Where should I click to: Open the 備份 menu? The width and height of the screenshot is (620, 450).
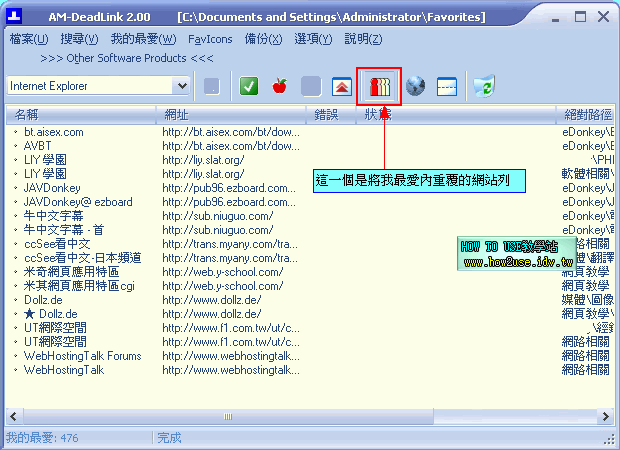coord(263,39)
